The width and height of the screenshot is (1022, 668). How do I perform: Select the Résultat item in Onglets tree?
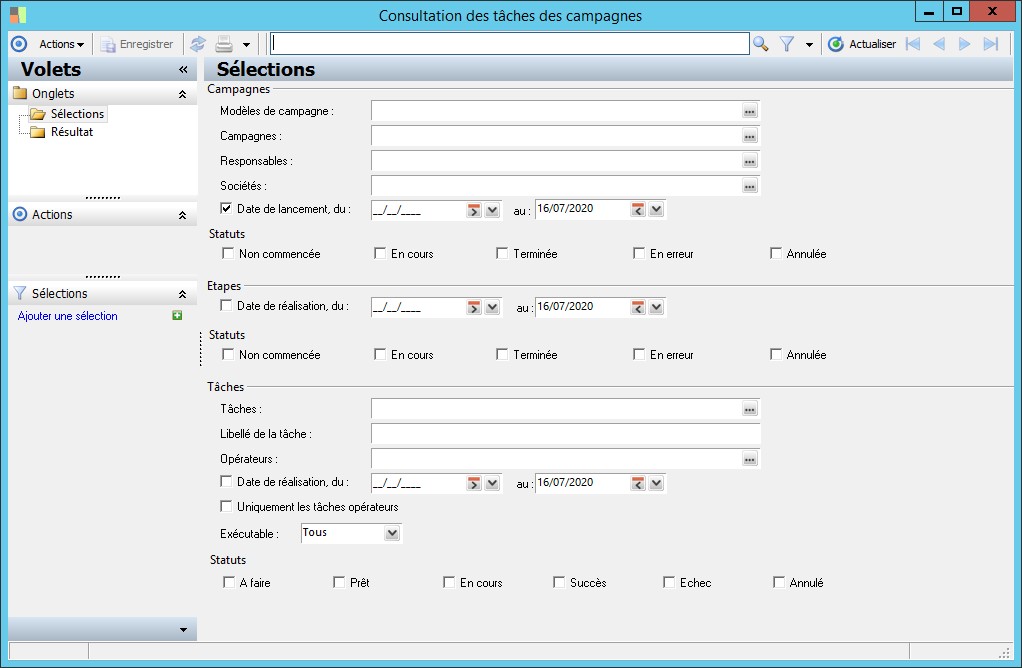(71, 132)
